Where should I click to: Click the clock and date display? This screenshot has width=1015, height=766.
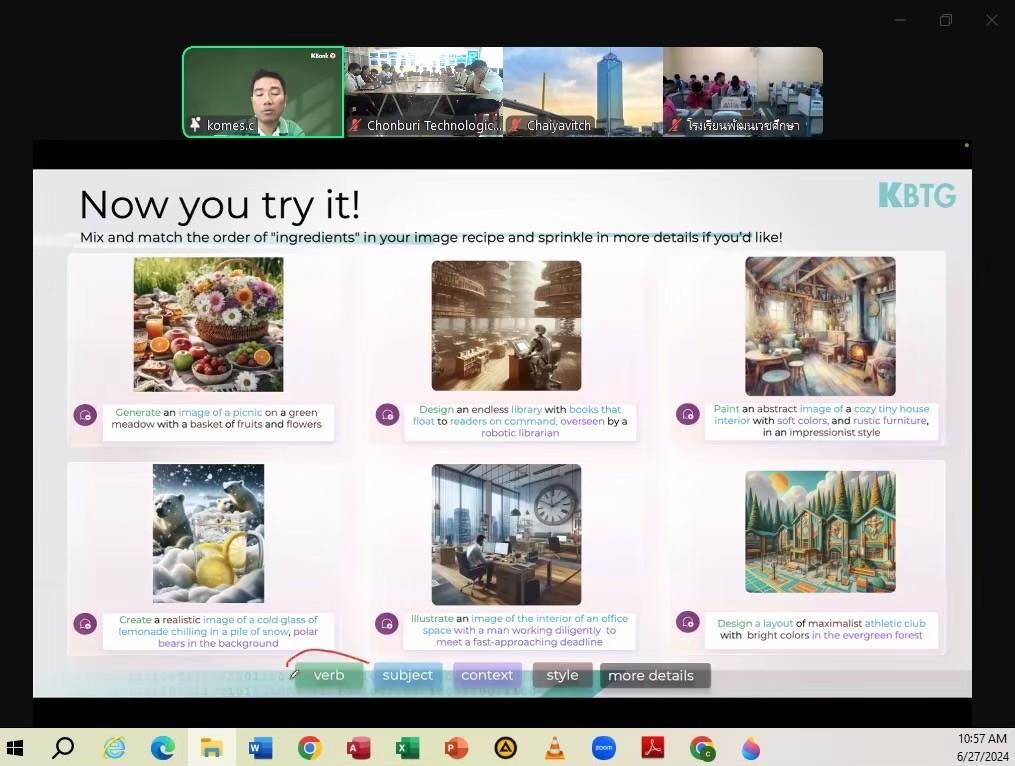[982, 748]
